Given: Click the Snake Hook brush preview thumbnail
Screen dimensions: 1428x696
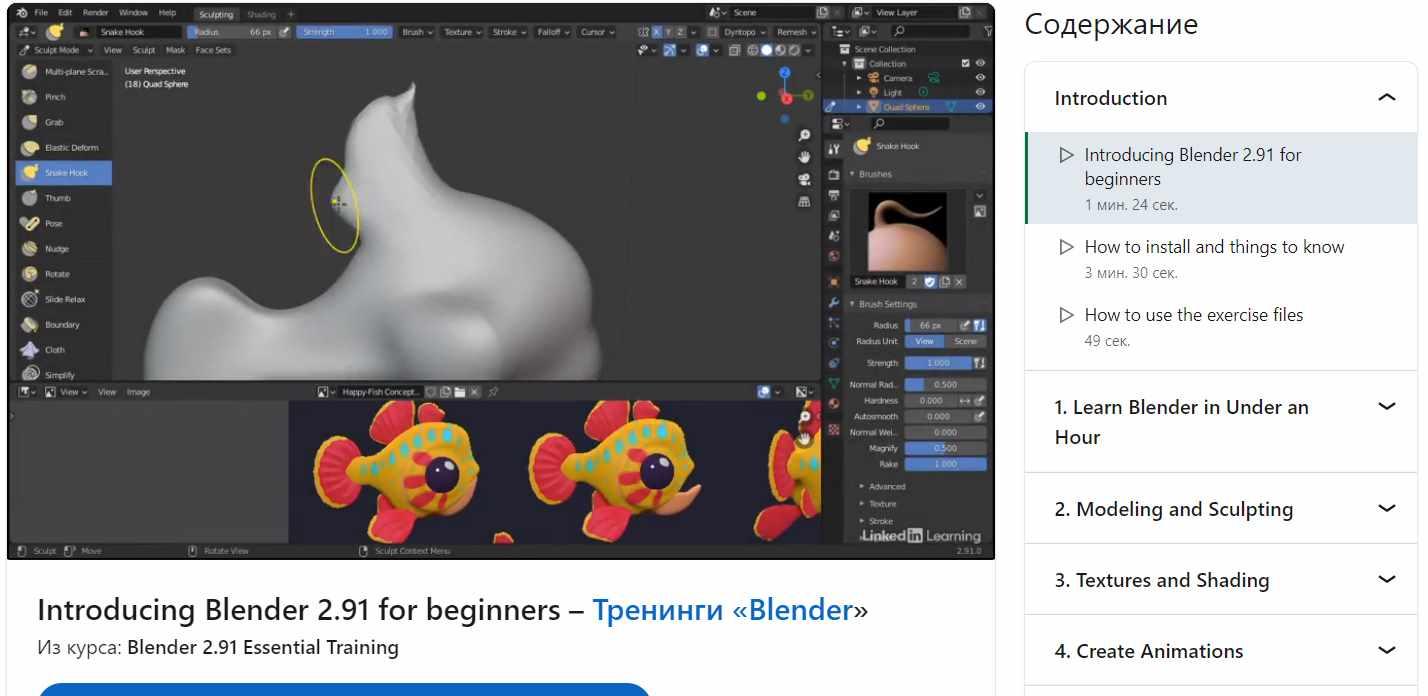Looking at the screenshot, I should 908,232.
